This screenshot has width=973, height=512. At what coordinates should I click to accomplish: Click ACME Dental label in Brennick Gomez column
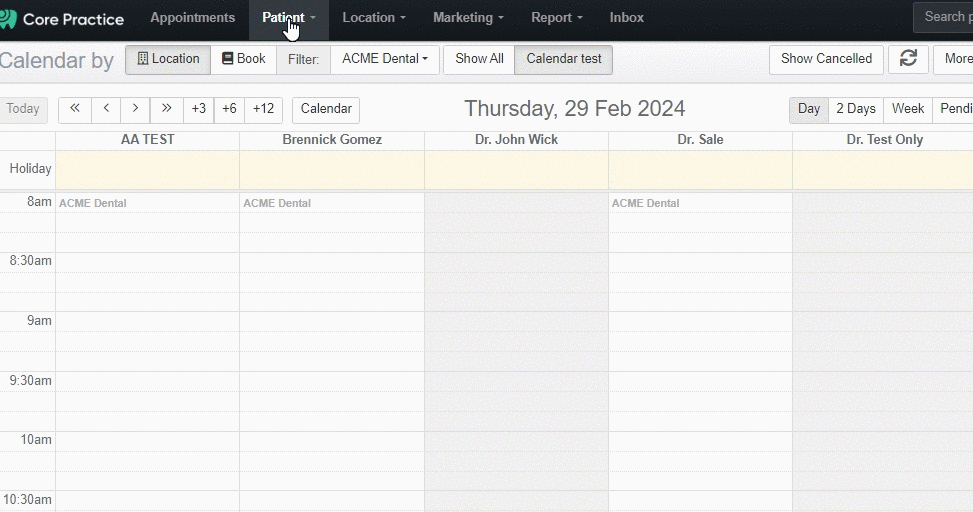tap(277, 204)
